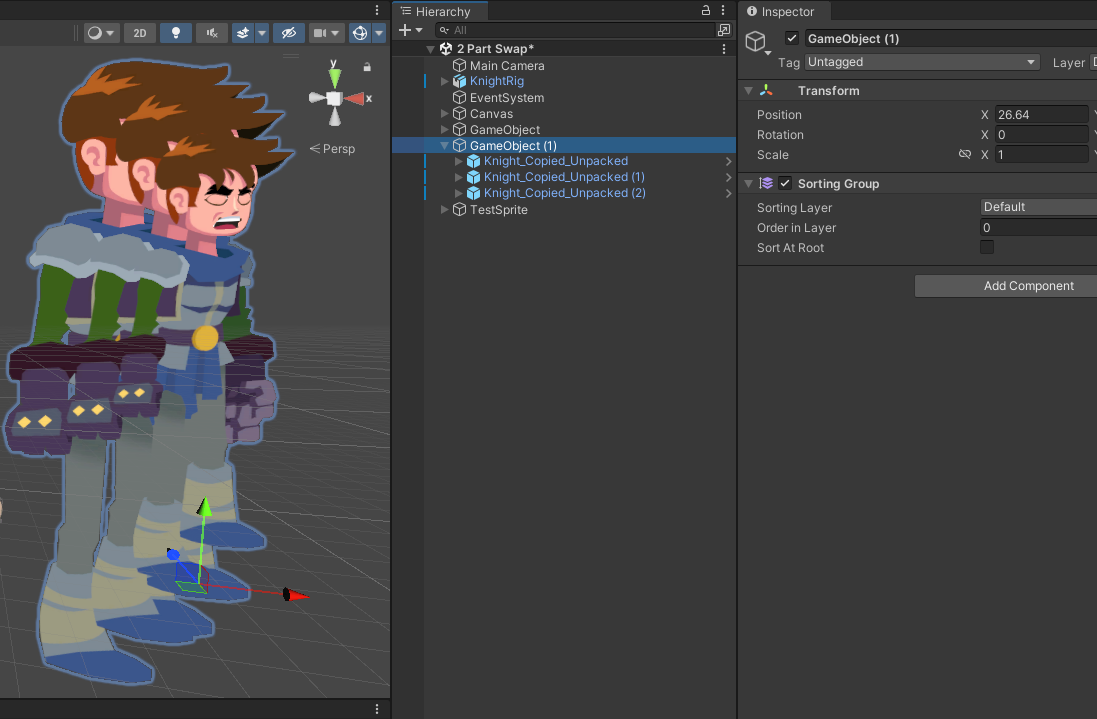
Task: Open Scene view more options menu
Action: coord(377,10)
